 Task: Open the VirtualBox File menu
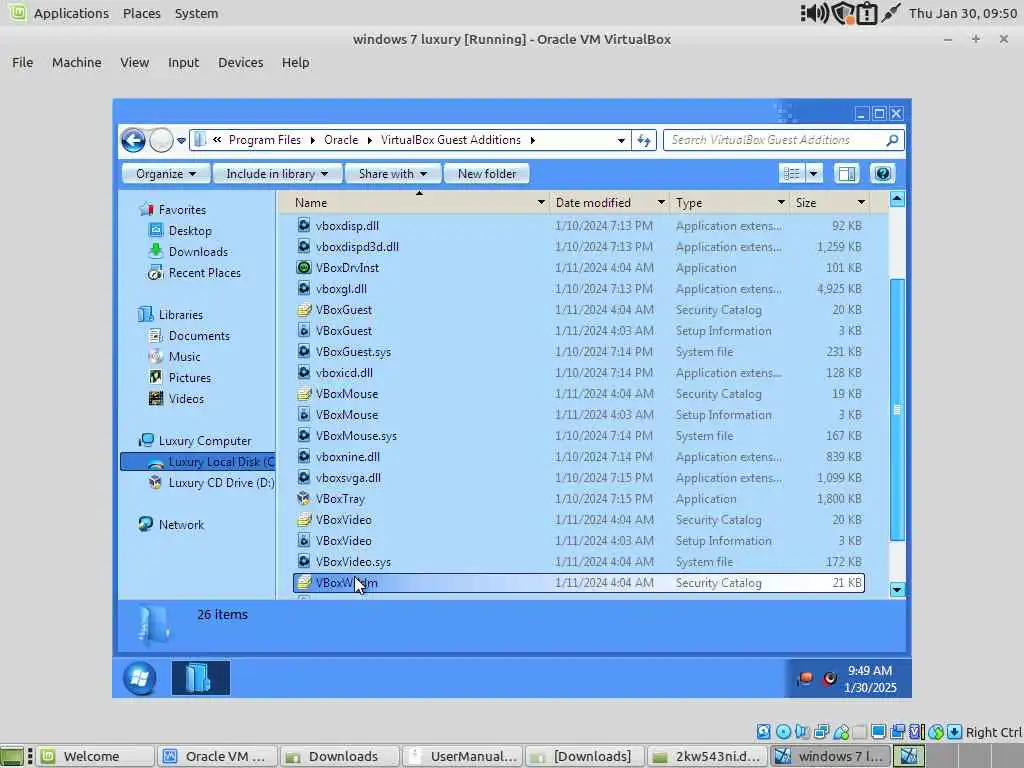tap(22, 63)
